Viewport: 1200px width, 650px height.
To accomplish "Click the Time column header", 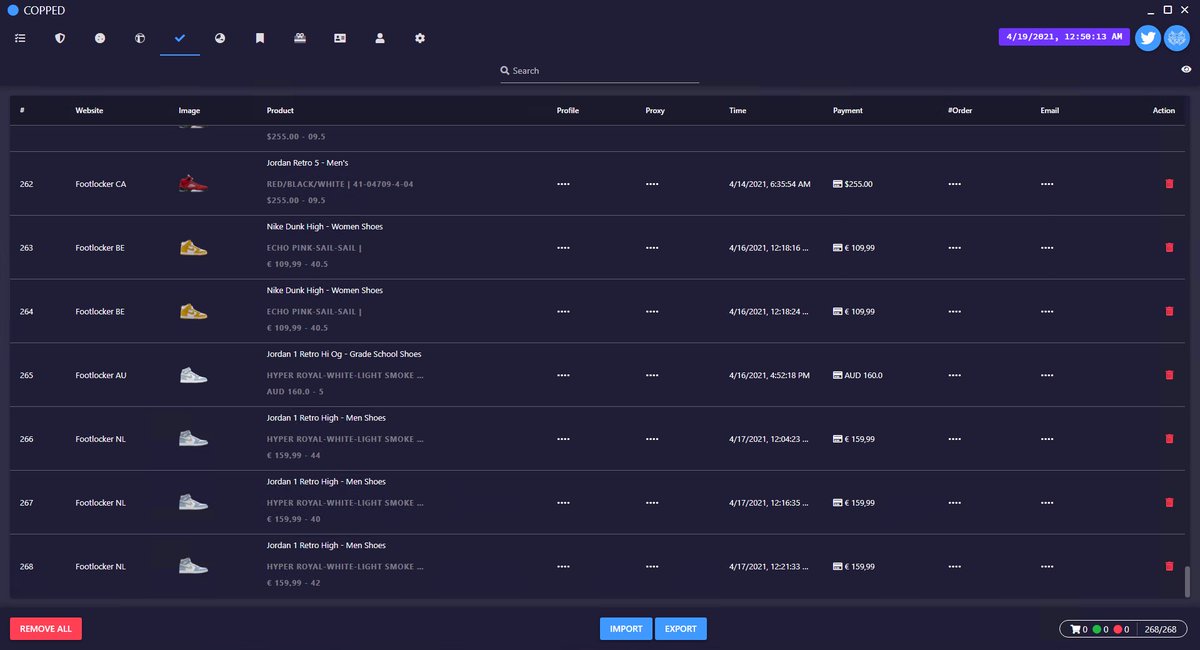I will coord(738,110).
